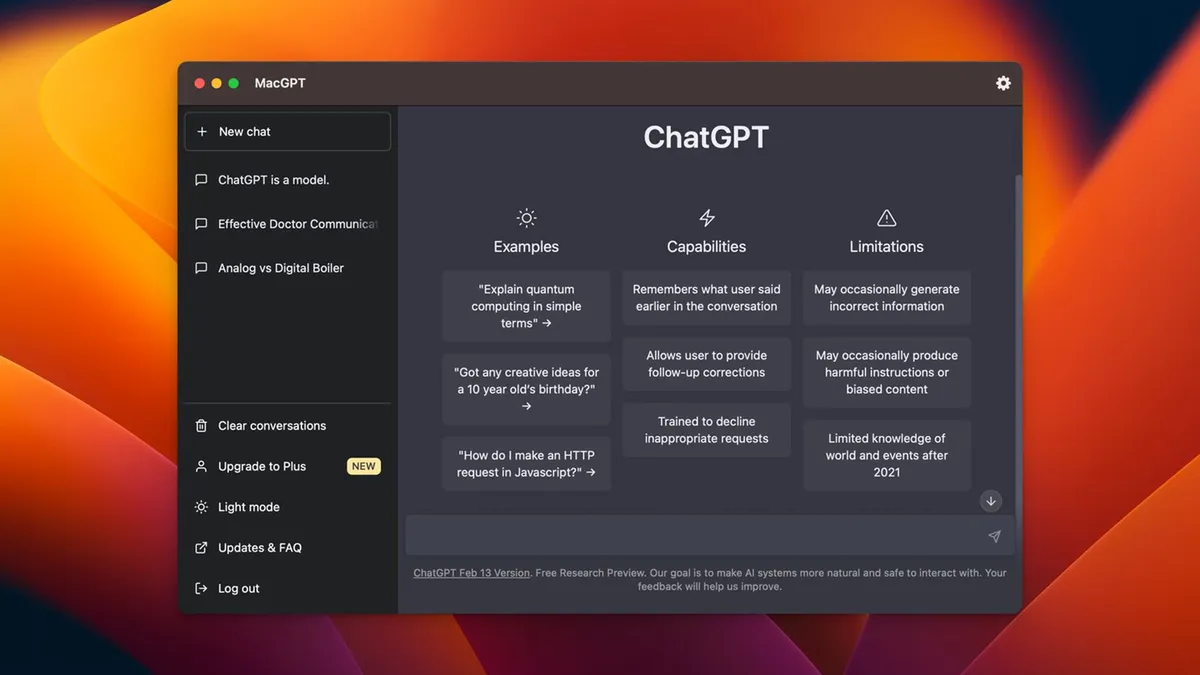The height and width of the screenshot is (675, 1200).
Task: Click May occasionally produce harmful instructions card
Action: 887,372
